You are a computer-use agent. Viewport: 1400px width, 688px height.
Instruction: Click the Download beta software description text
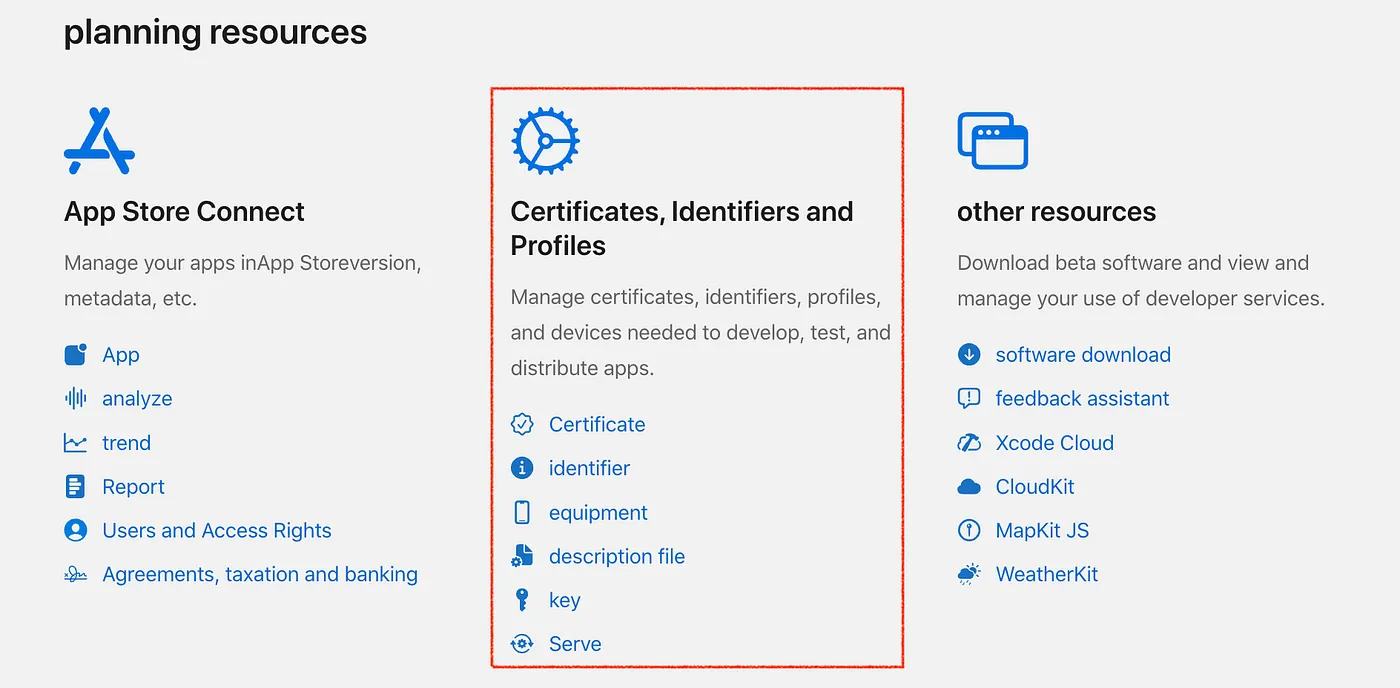(x=1141, y=280)
